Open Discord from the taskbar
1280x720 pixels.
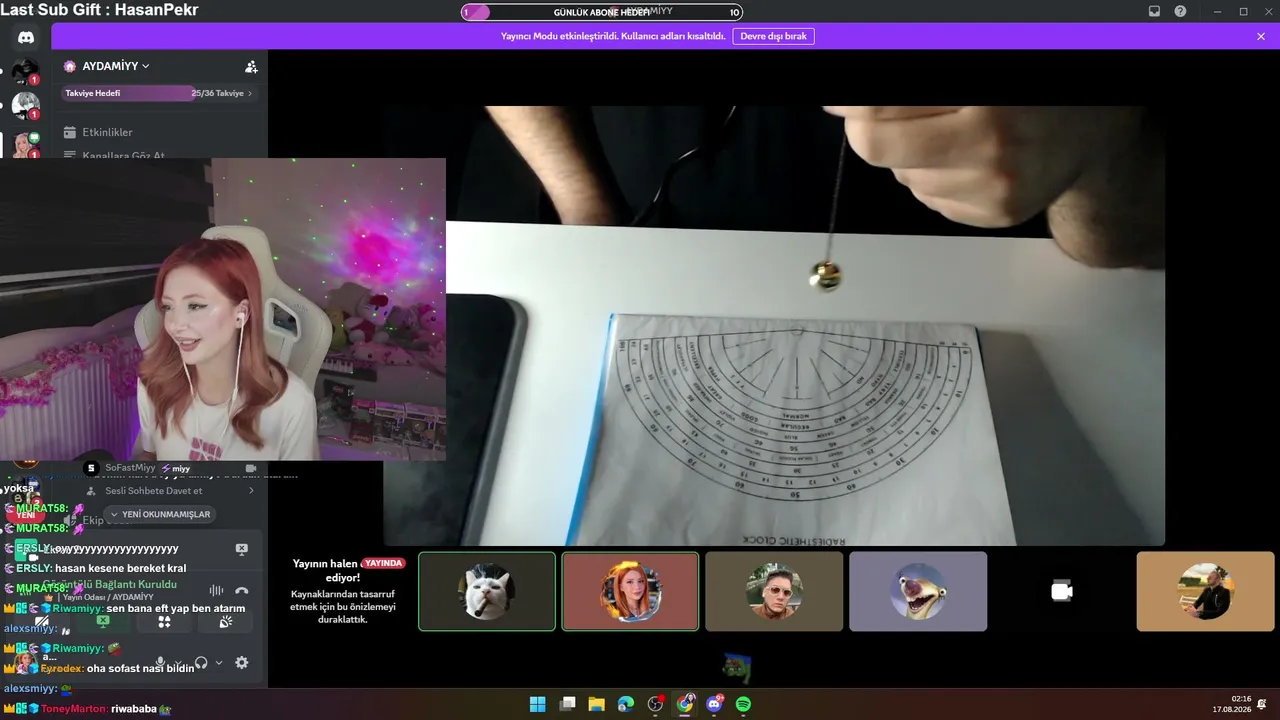714,704
